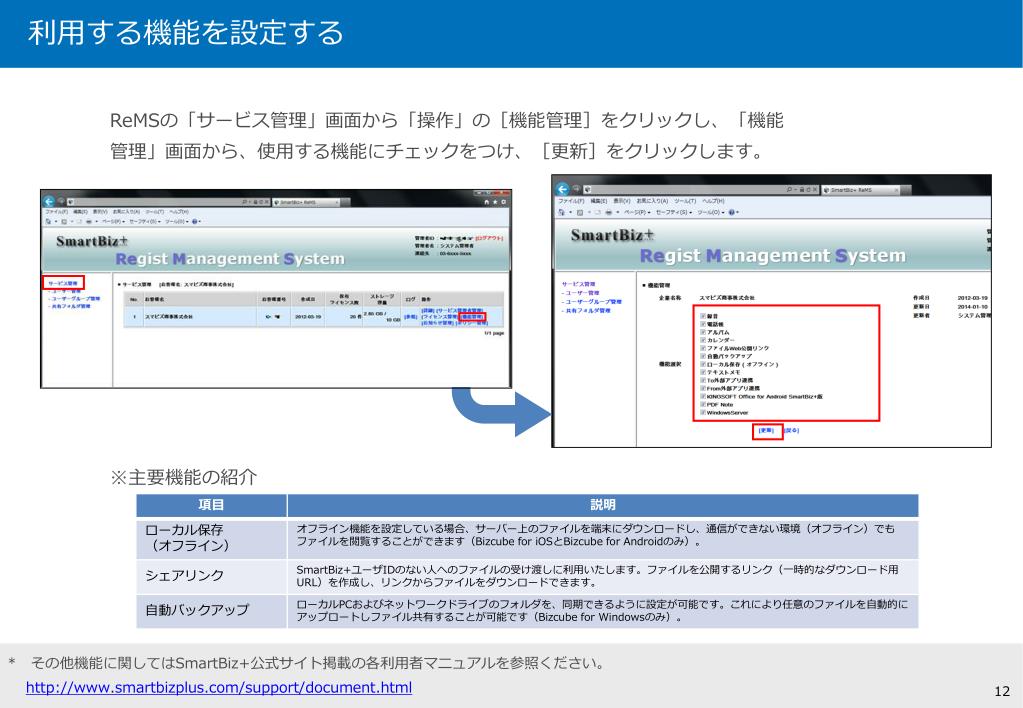Click the forward arrow in the 機能管理 window

(576, 189)
